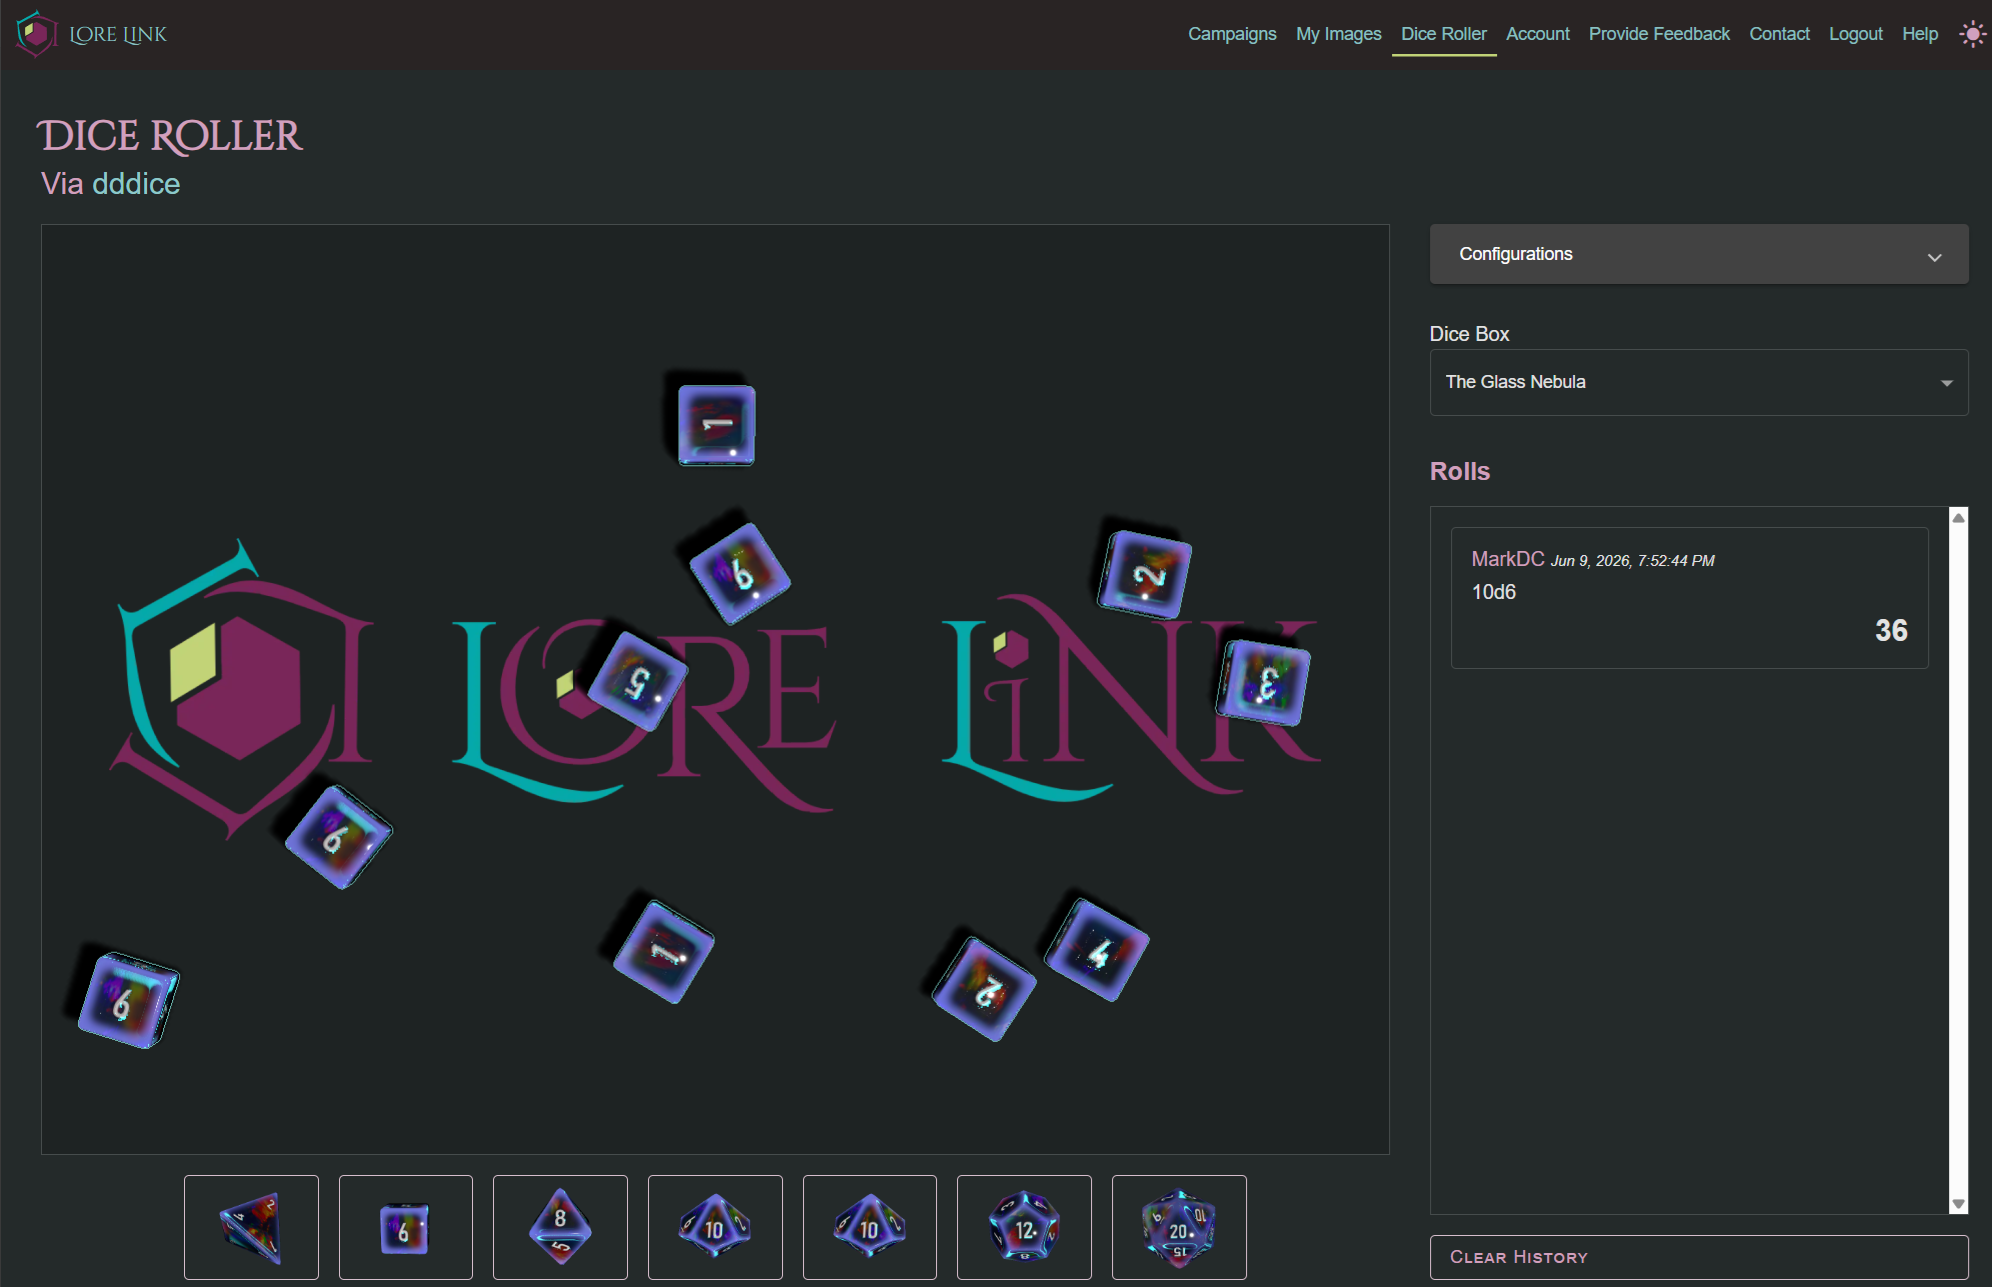
Task: Click the Rolls section heading
Action: coord(1460,471)
